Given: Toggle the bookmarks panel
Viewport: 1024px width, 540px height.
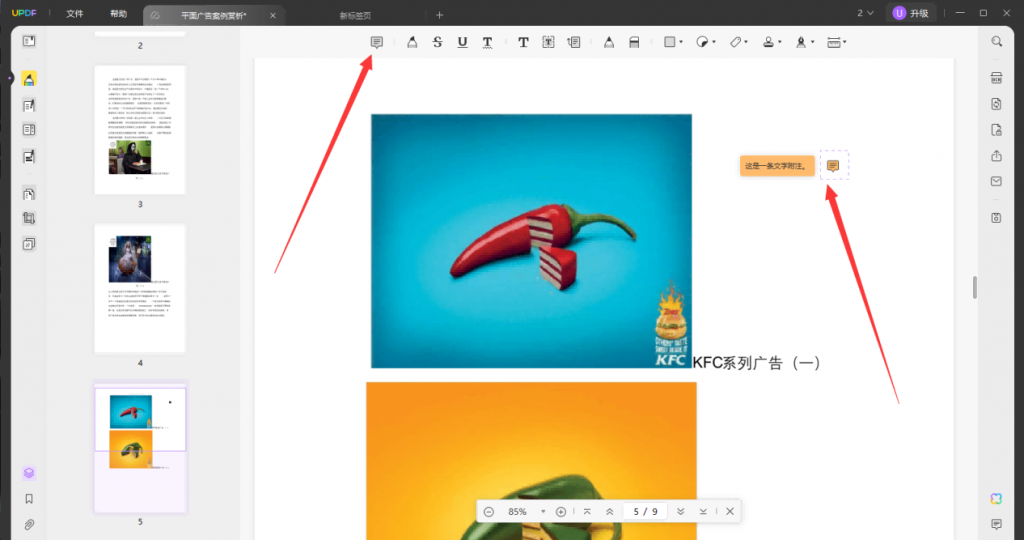Looking at the screenshot, I should coord(29,499).
